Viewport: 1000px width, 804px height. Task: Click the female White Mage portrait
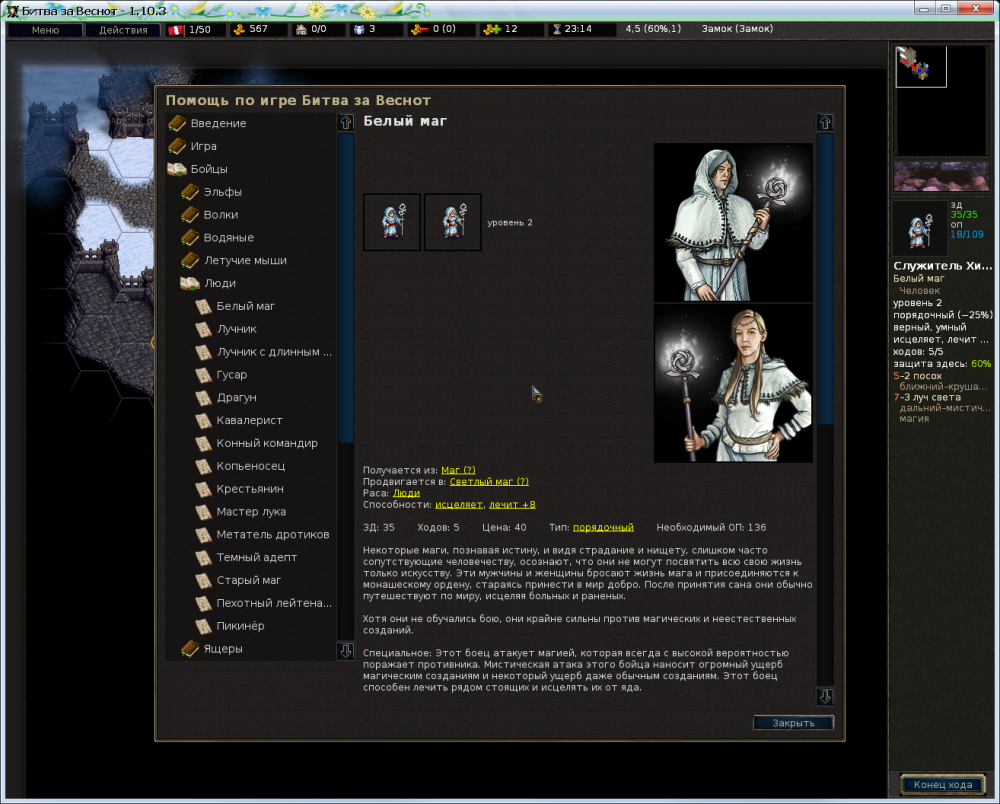point(733,383)
